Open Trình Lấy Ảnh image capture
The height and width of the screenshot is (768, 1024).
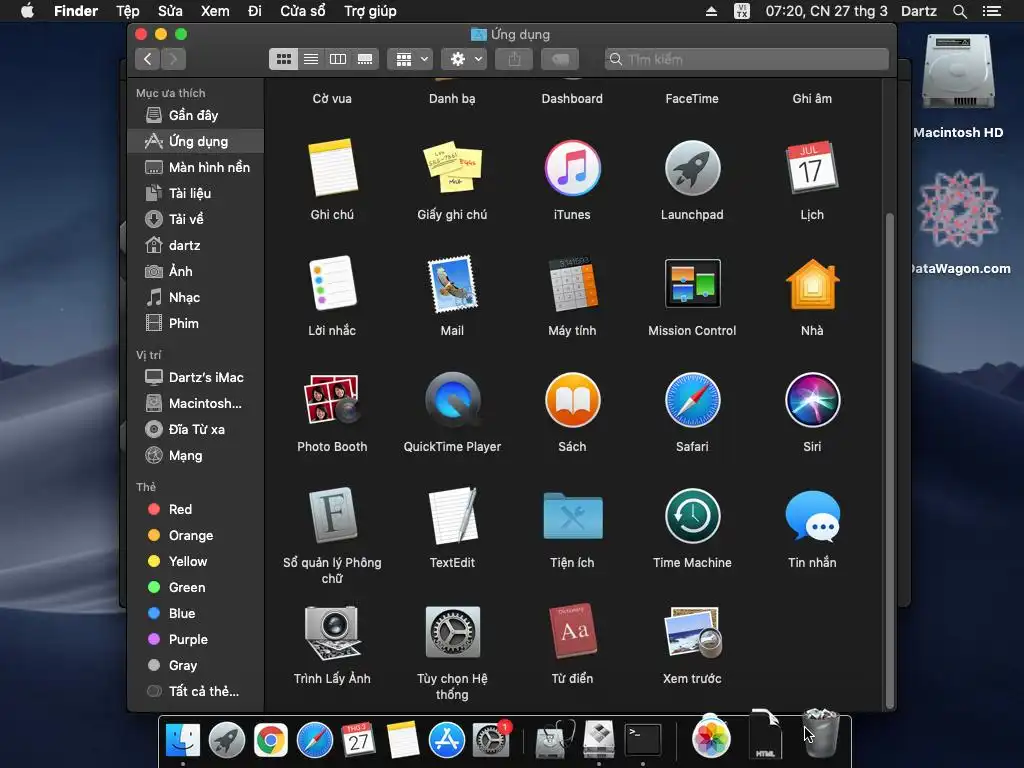point(332,632)
